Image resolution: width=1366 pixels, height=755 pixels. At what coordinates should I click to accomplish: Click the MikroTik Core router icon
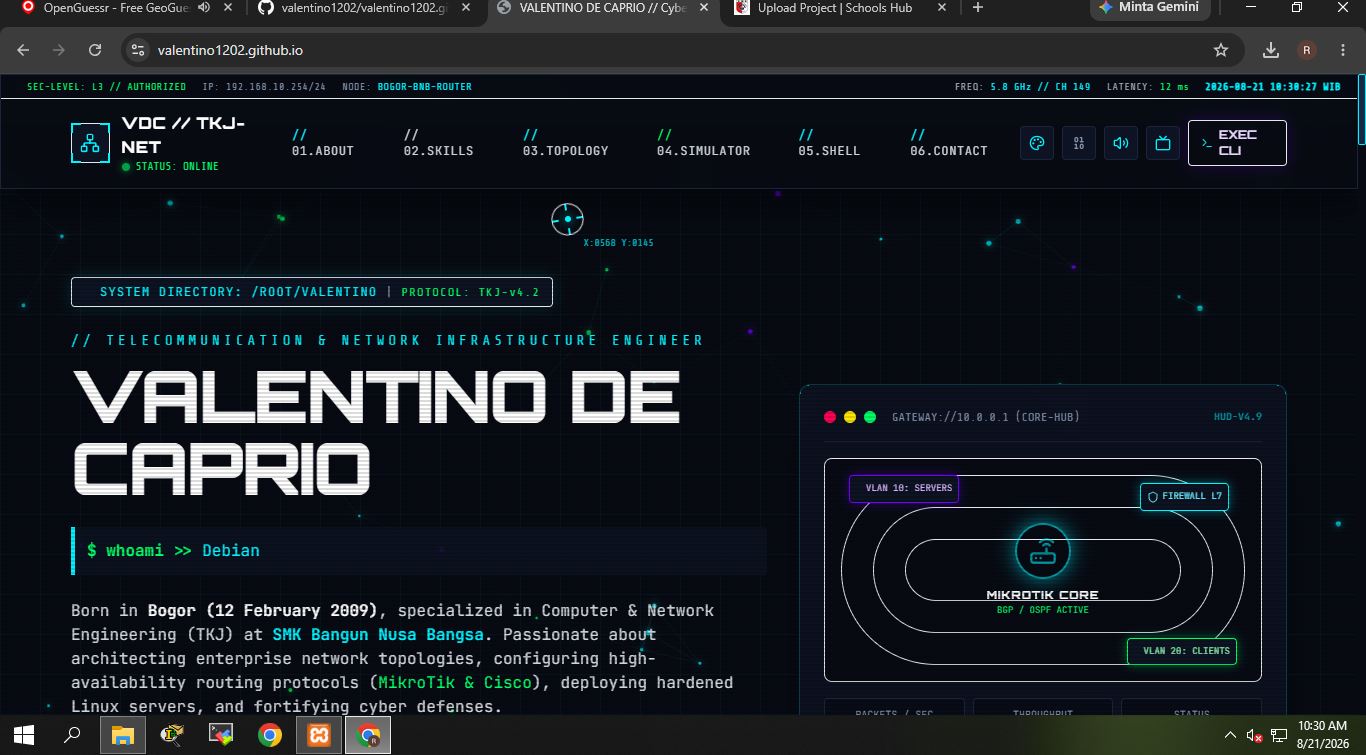pyautogui.click(x=1043, y=551)
